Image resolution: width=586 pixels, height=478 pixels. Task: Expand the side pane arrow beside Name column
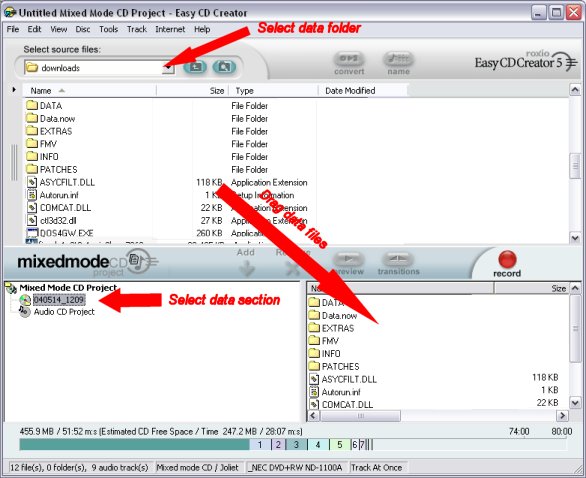point(14,90)
